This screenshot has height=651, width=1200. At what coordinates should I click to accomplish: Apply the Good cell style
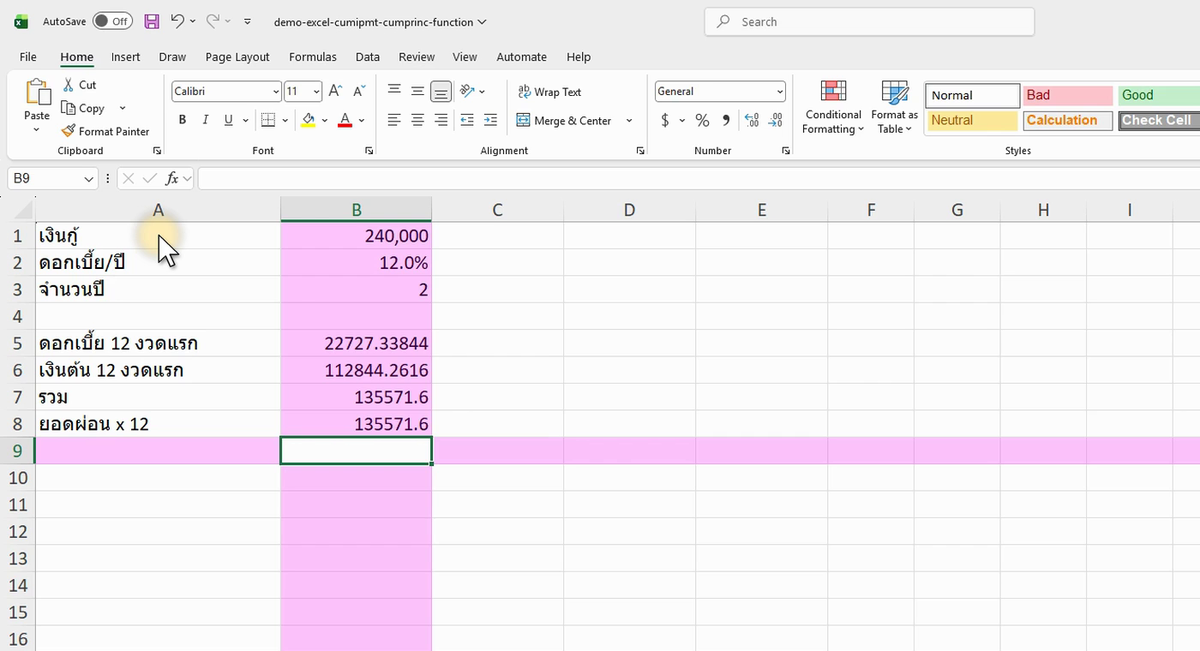click(1158, 95)
